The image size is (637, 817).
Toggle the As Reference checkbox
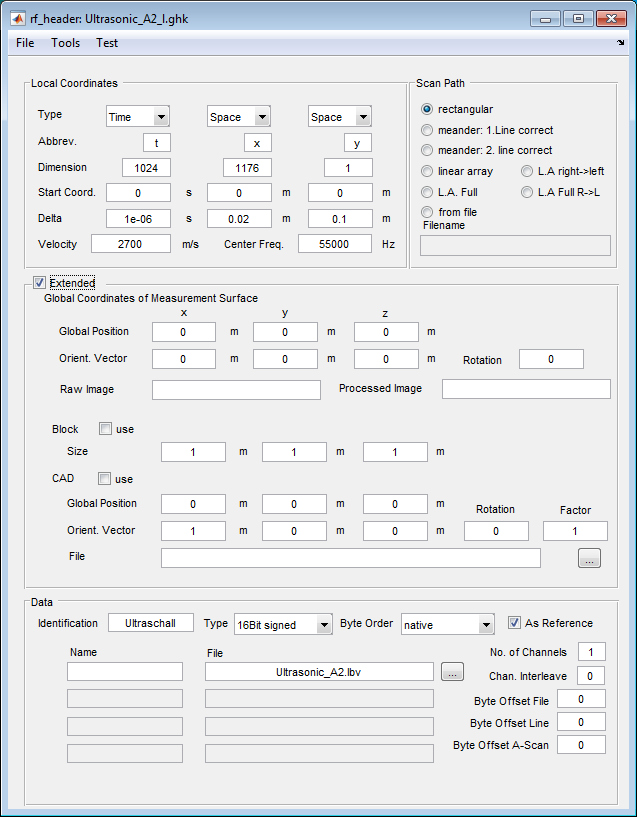coord(514,623)
